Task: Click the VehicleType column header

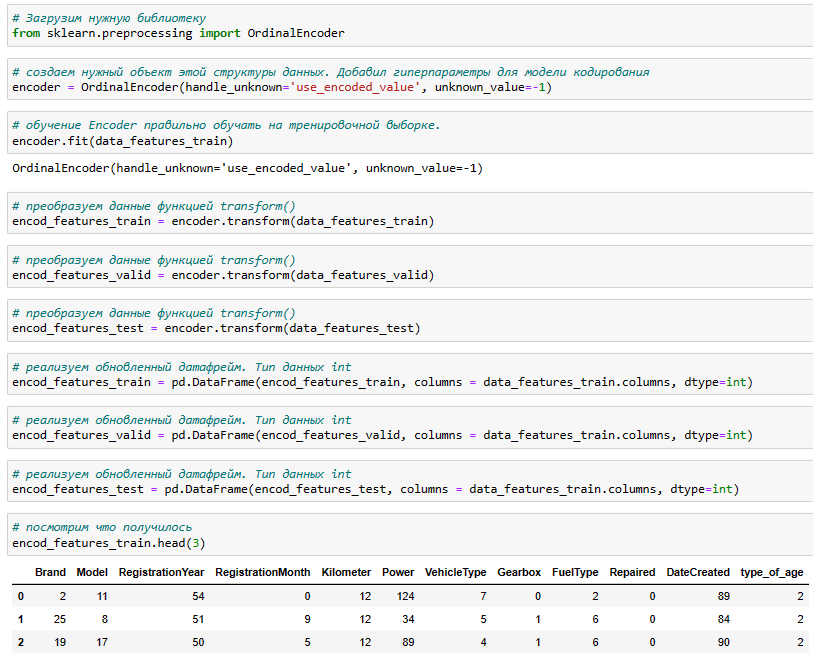Action: [455, 572]
